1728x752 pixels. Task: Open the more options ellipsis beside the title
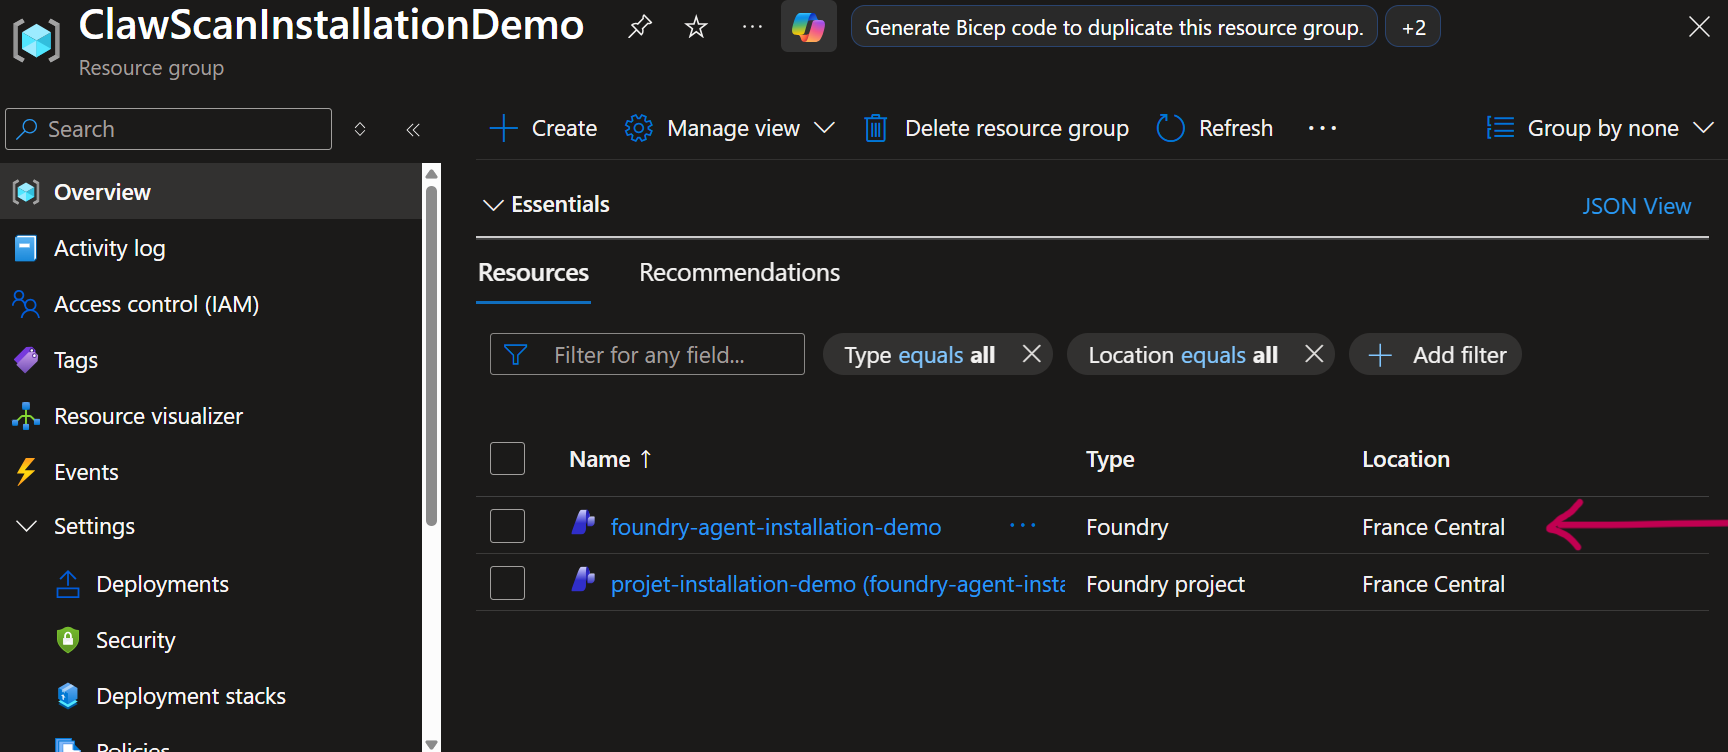point(752,27)
